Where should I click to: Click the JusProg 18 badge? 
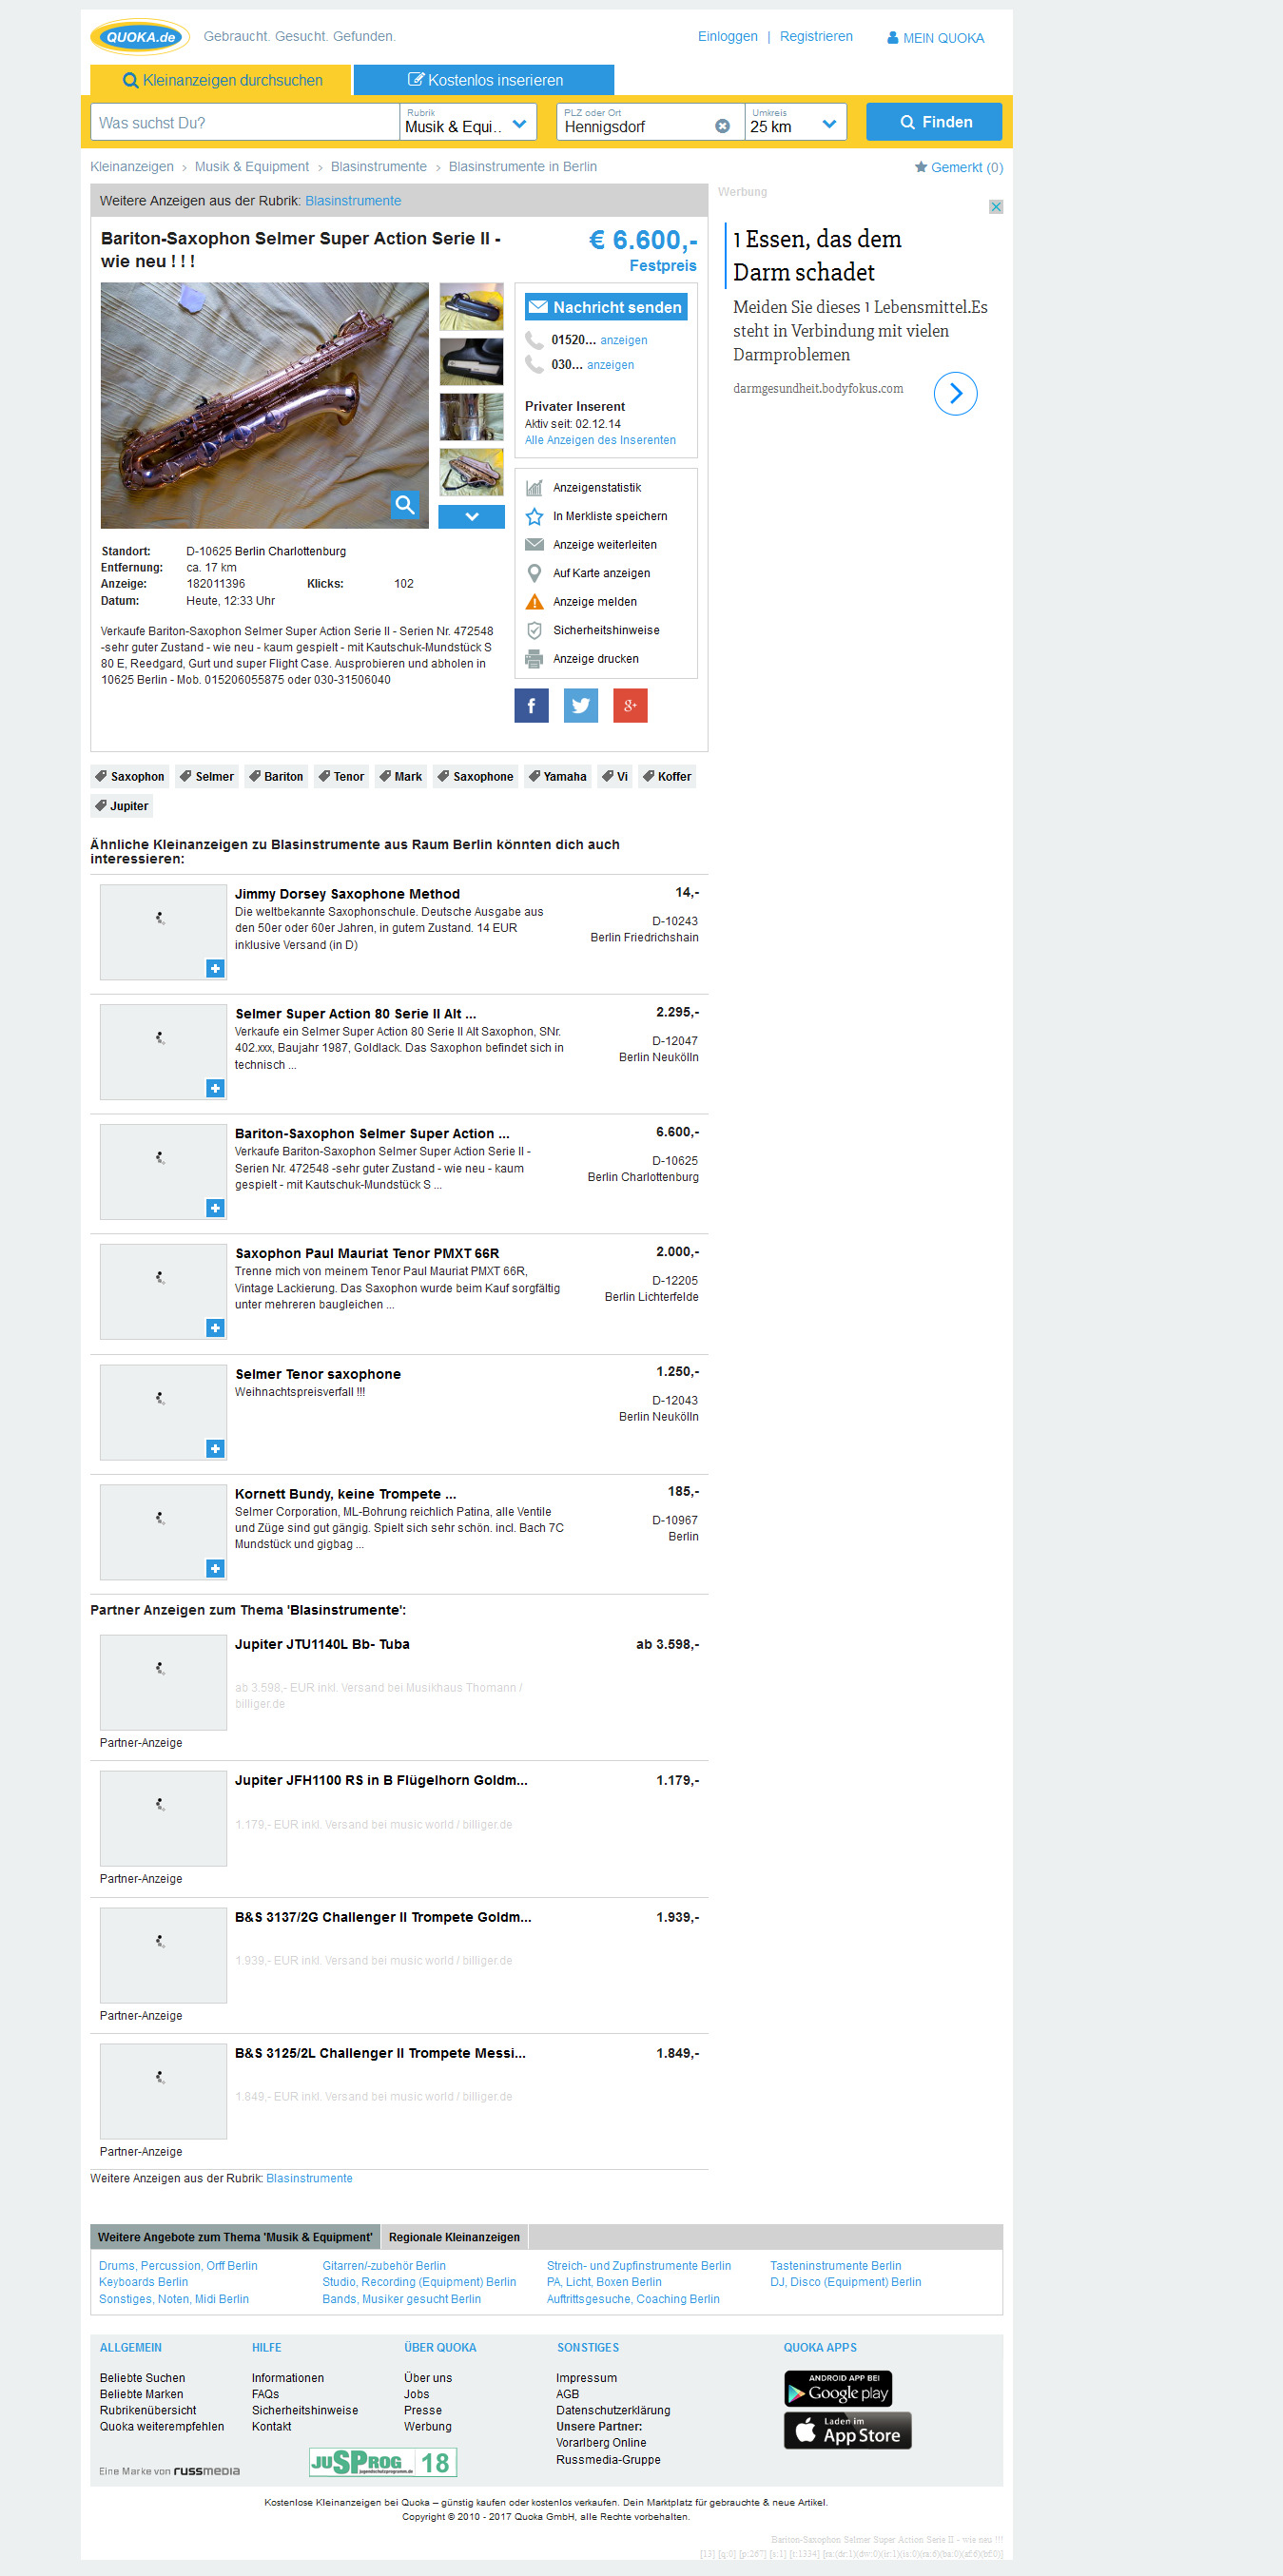pyautogui.click(x=383, y=2462)
